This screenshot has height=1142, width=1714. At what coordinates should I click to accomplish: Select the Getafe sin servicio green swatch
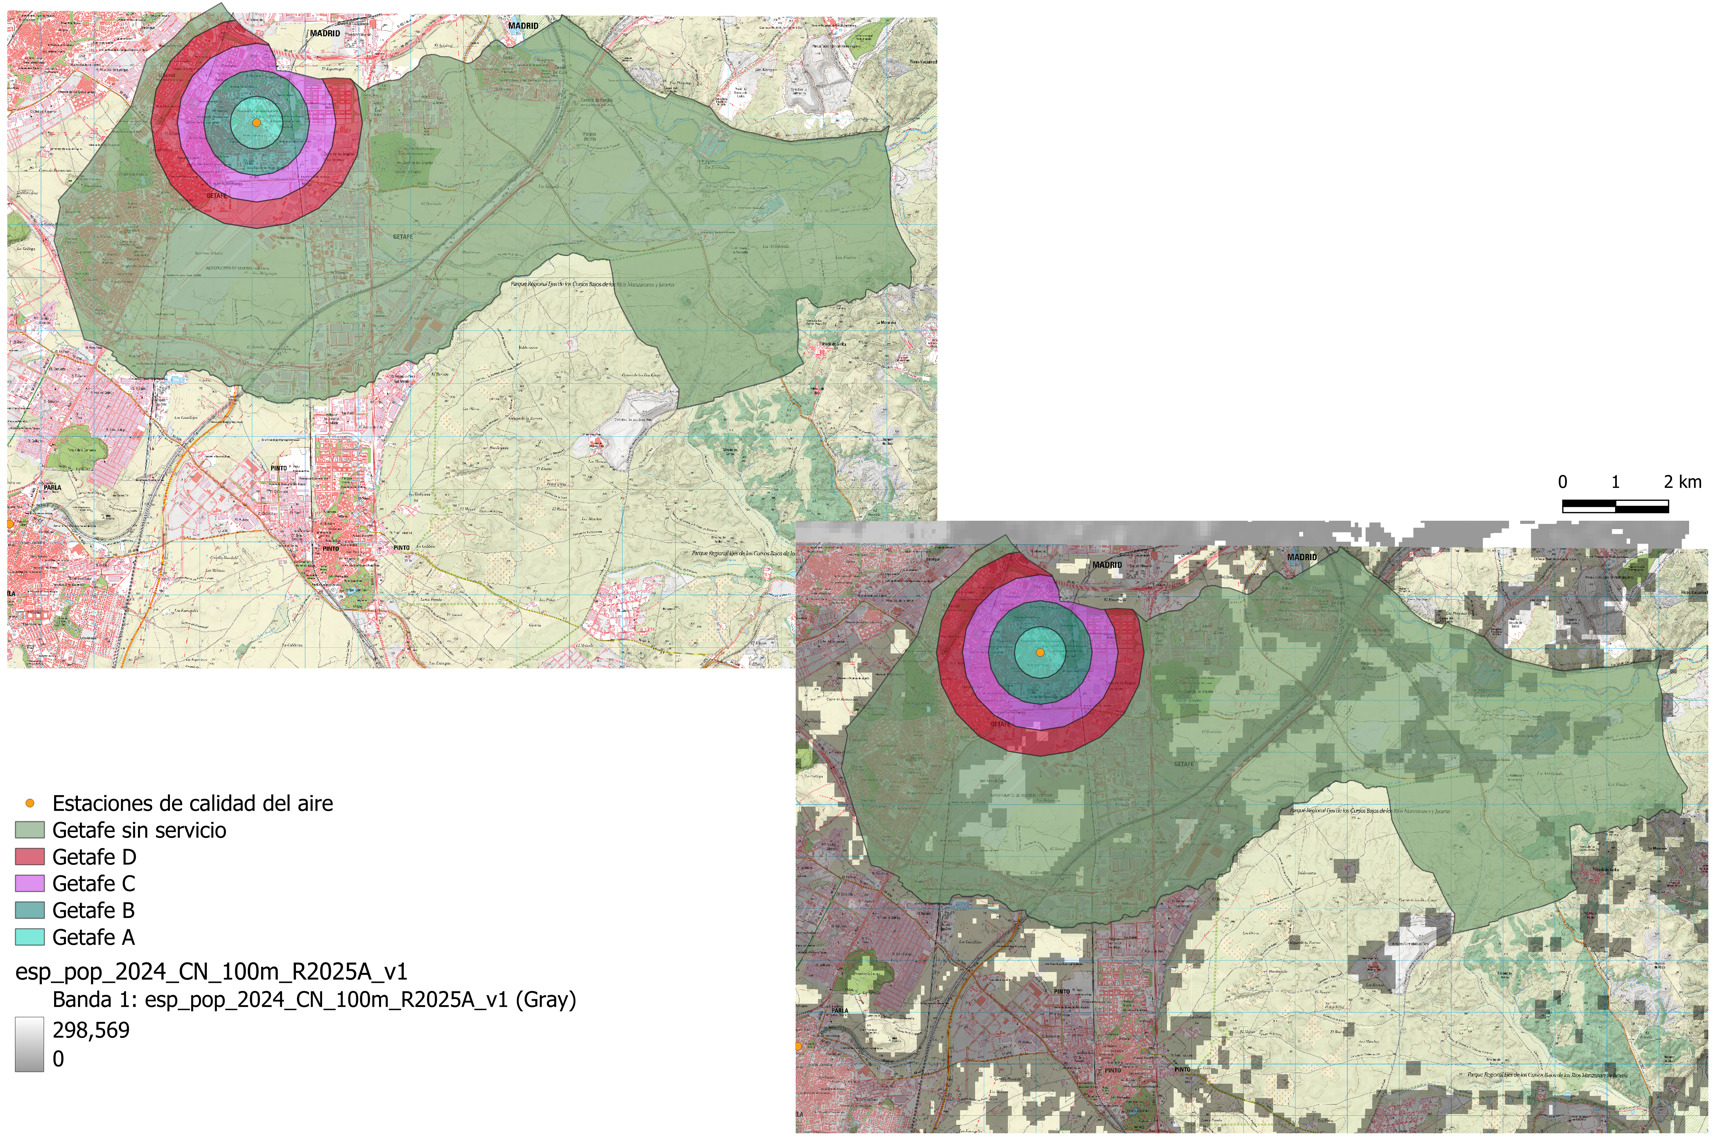pyautogui.click(x=30, y=830)
